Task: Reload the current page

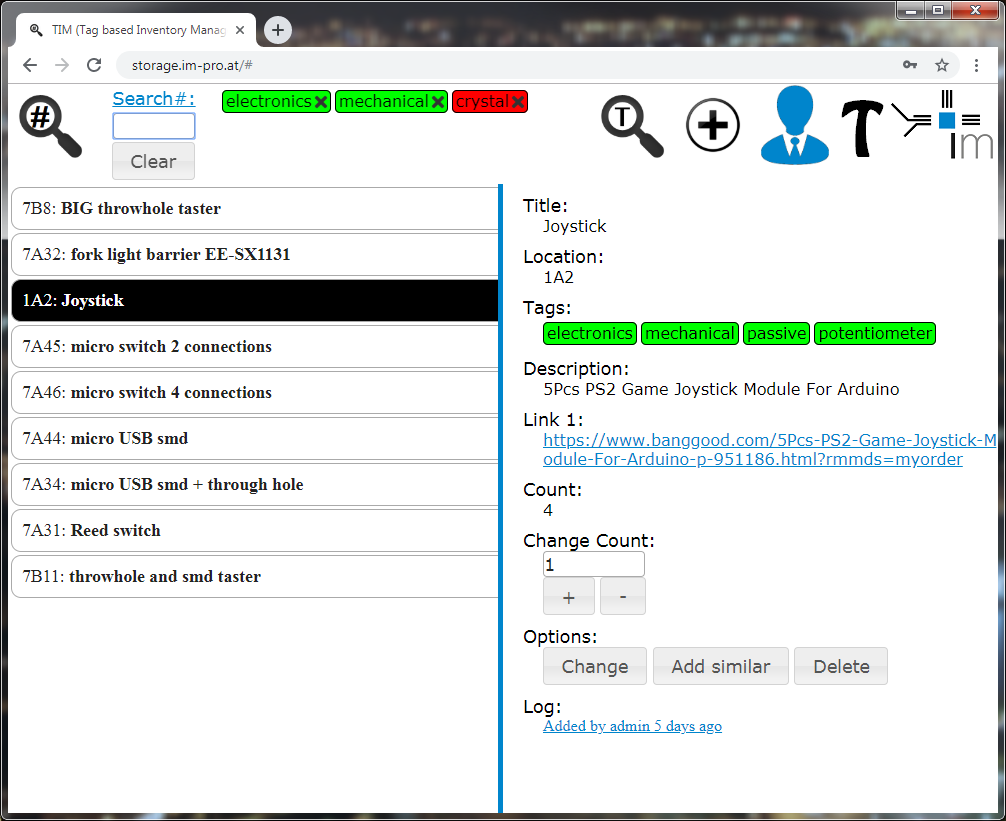Action: (x=94, y=65)
